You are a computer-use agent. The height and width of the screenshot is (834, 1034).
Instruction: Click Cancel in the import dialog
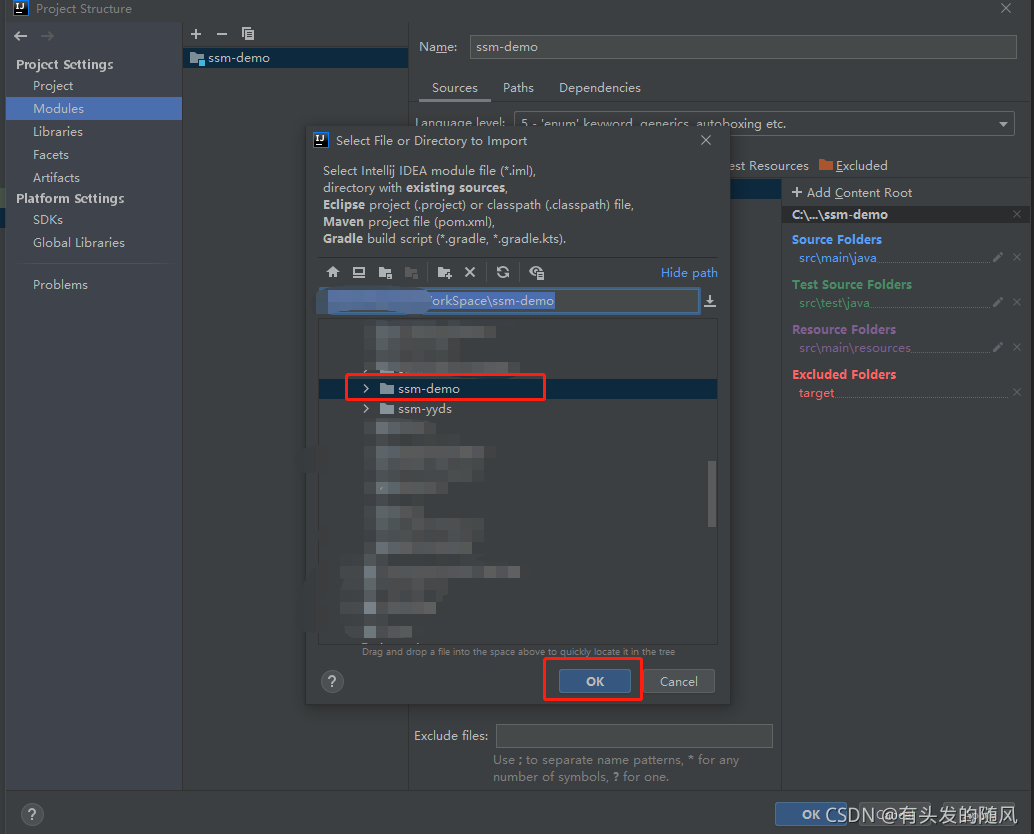pyautogui.click(x=679, y=682)
